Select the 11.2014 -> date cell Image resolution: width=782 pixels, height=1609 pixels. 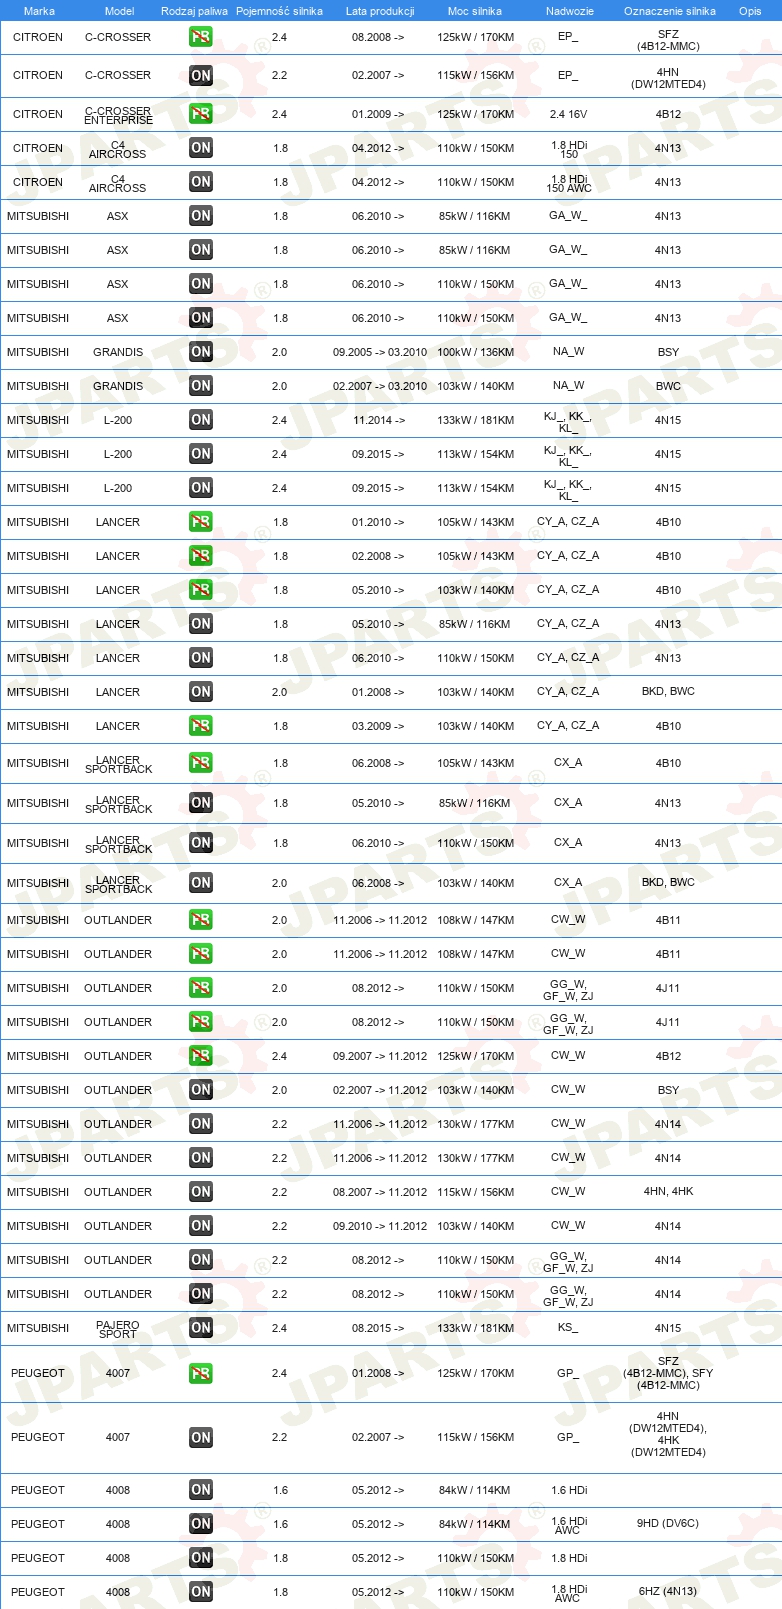click(379, 420)
